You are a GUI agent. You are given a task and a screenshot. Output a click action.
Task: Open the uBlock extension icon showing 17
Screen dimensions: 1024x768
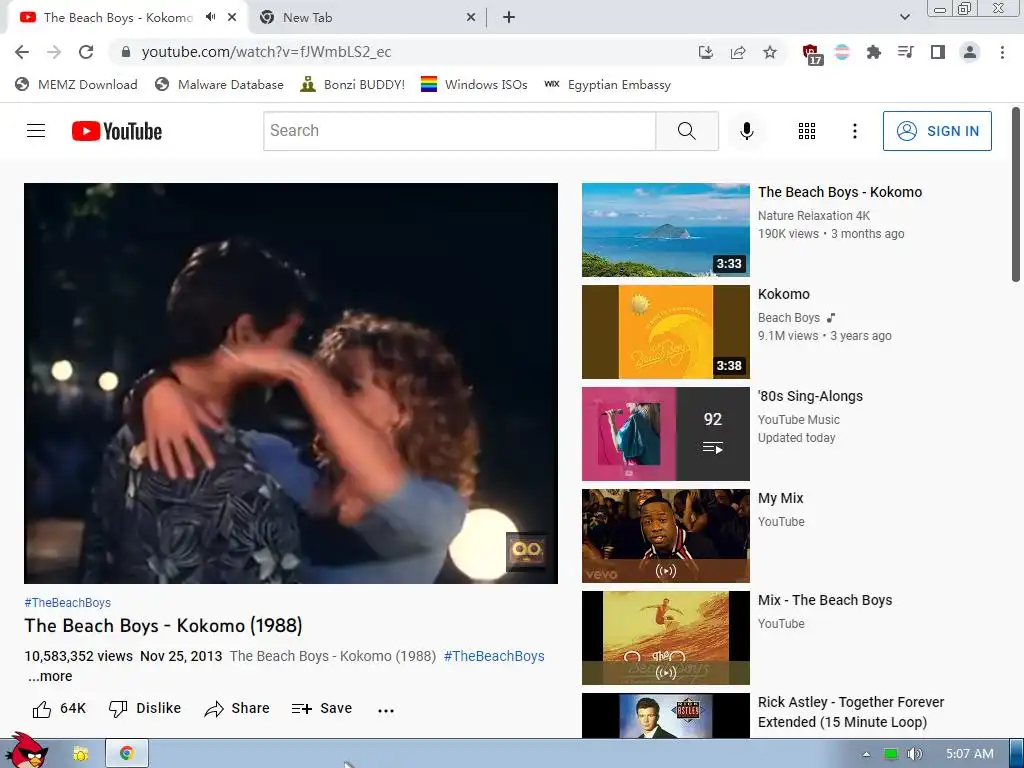812,54
